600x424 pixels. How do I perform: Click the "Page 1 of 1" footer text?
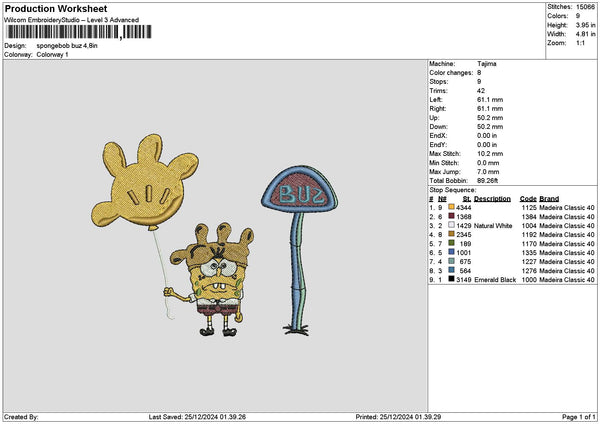tap(579, 417)
